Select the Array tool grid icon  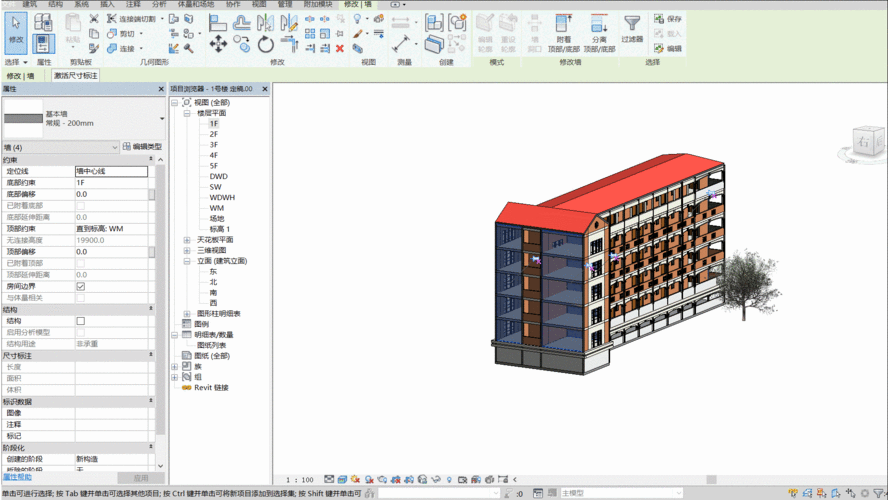[x=310, y=34]
